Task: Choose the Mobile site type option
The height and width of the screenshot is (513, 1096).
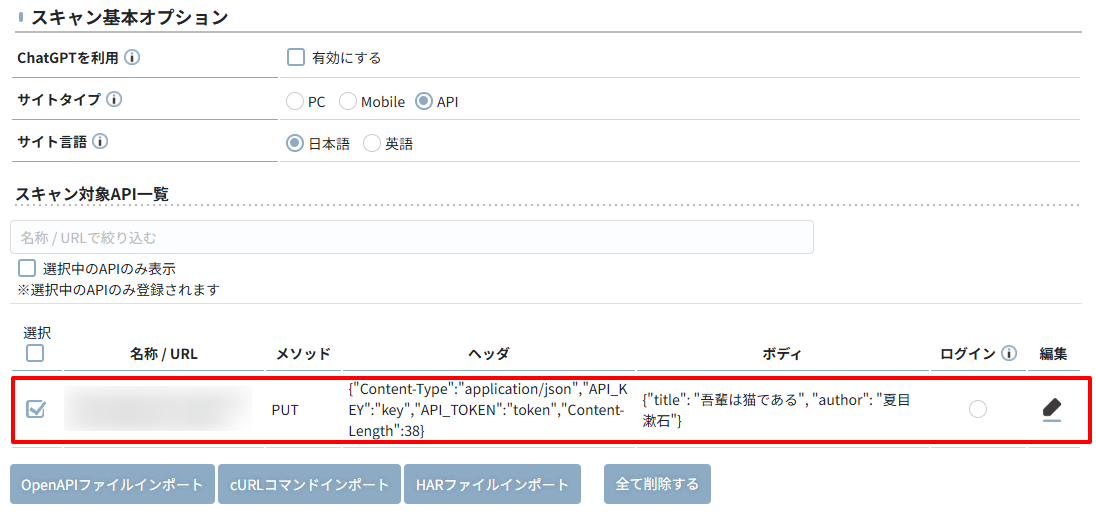Action: (x=348, y=101)
